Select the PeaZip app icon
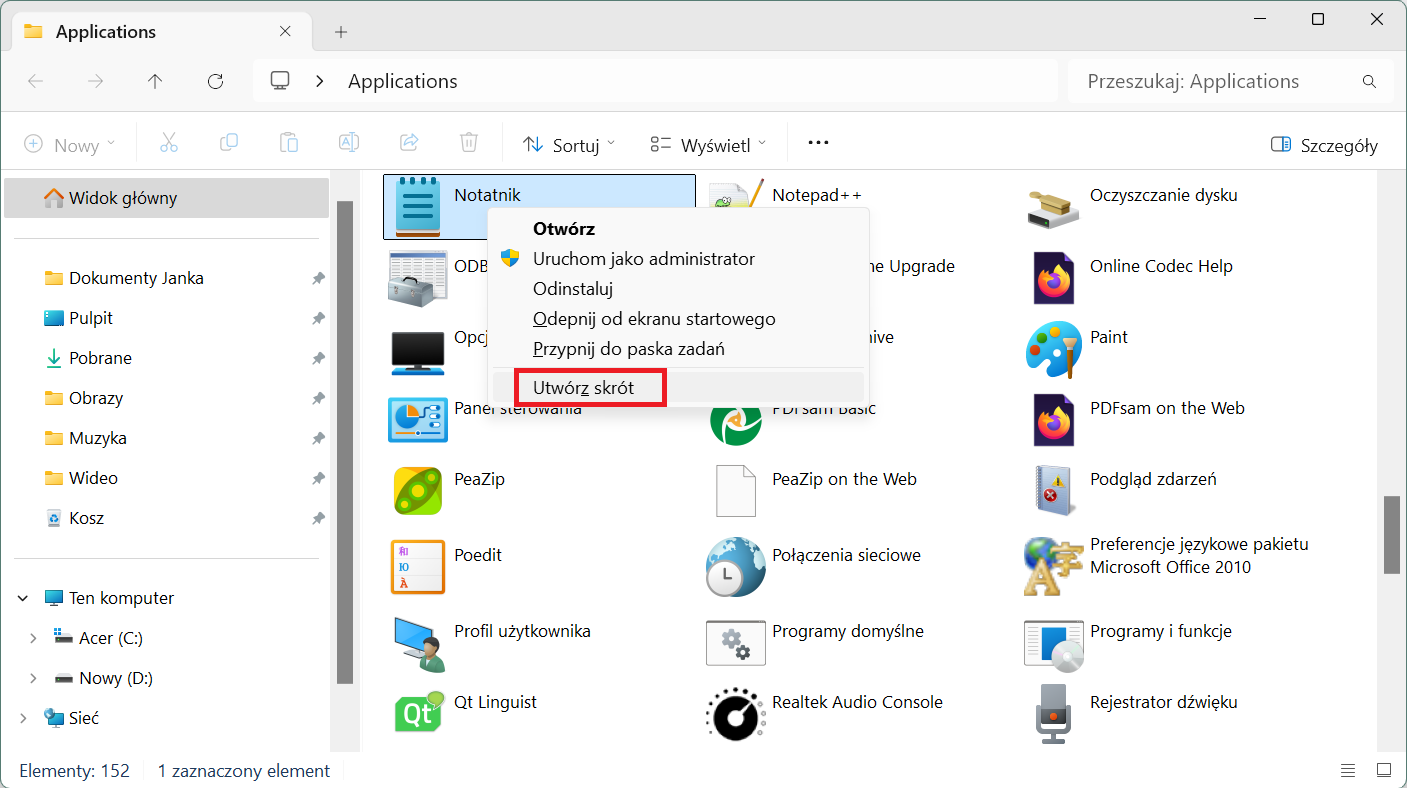The width and height of the screenshot is (1407, 788). (x=417, y=491)
